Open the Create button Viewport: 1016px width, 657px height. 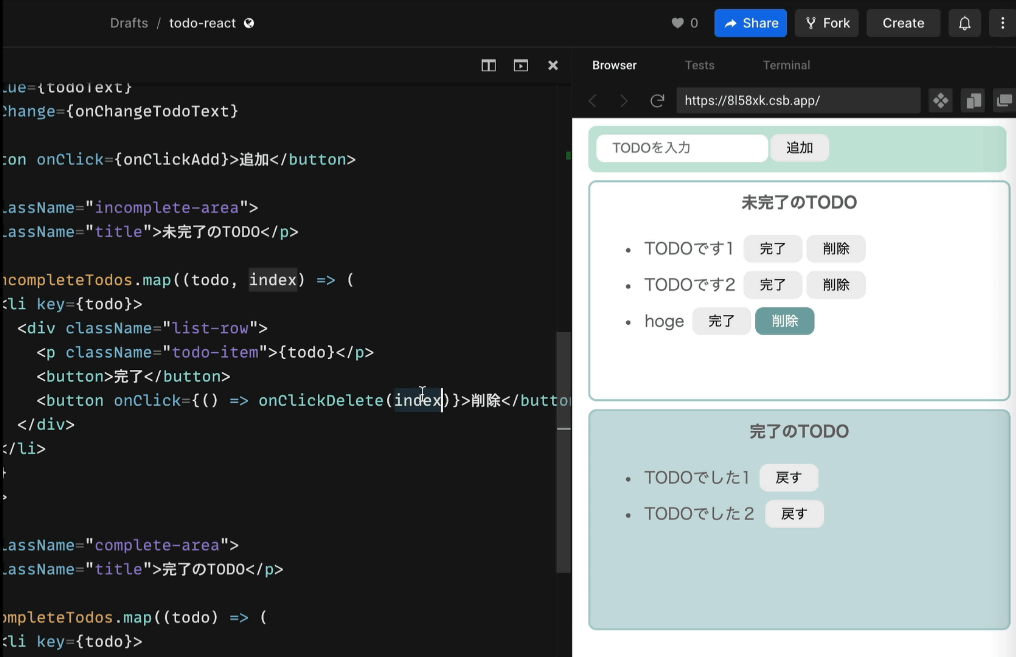(x=903, y=23)
